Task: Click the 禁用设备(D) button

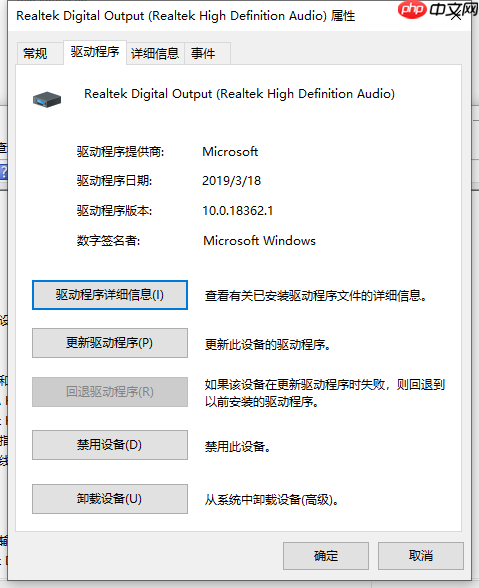Action: coord(110,445)
